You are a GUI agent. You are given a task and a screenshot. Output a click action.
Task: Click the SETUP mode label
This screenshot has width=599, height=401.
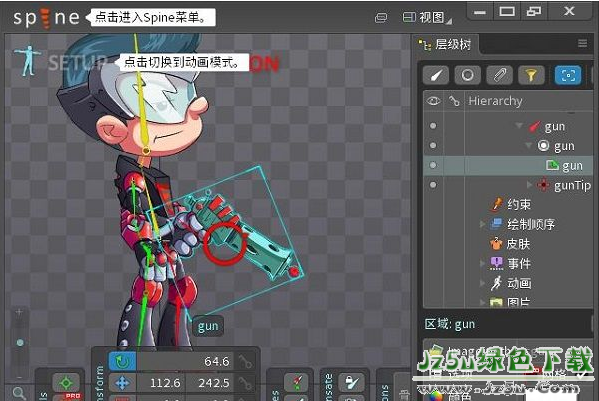77,62
